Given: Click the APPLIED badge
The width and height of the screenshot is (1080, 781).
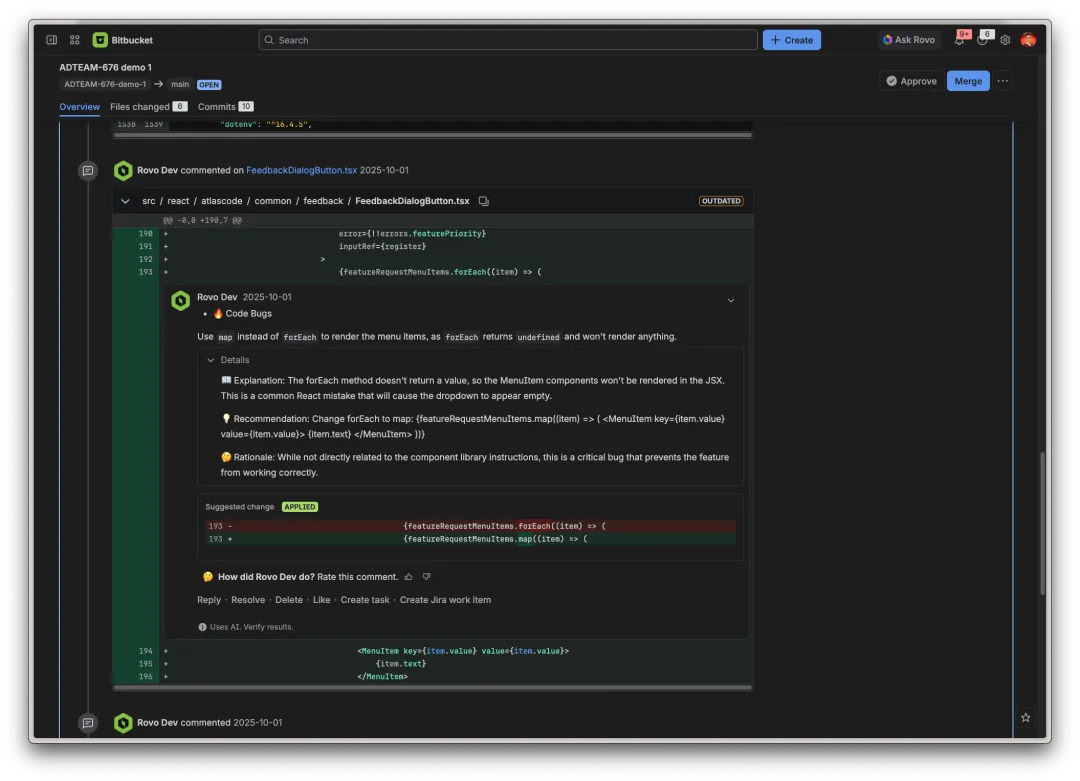Looking at the screenshot, I should click(300, 507).
